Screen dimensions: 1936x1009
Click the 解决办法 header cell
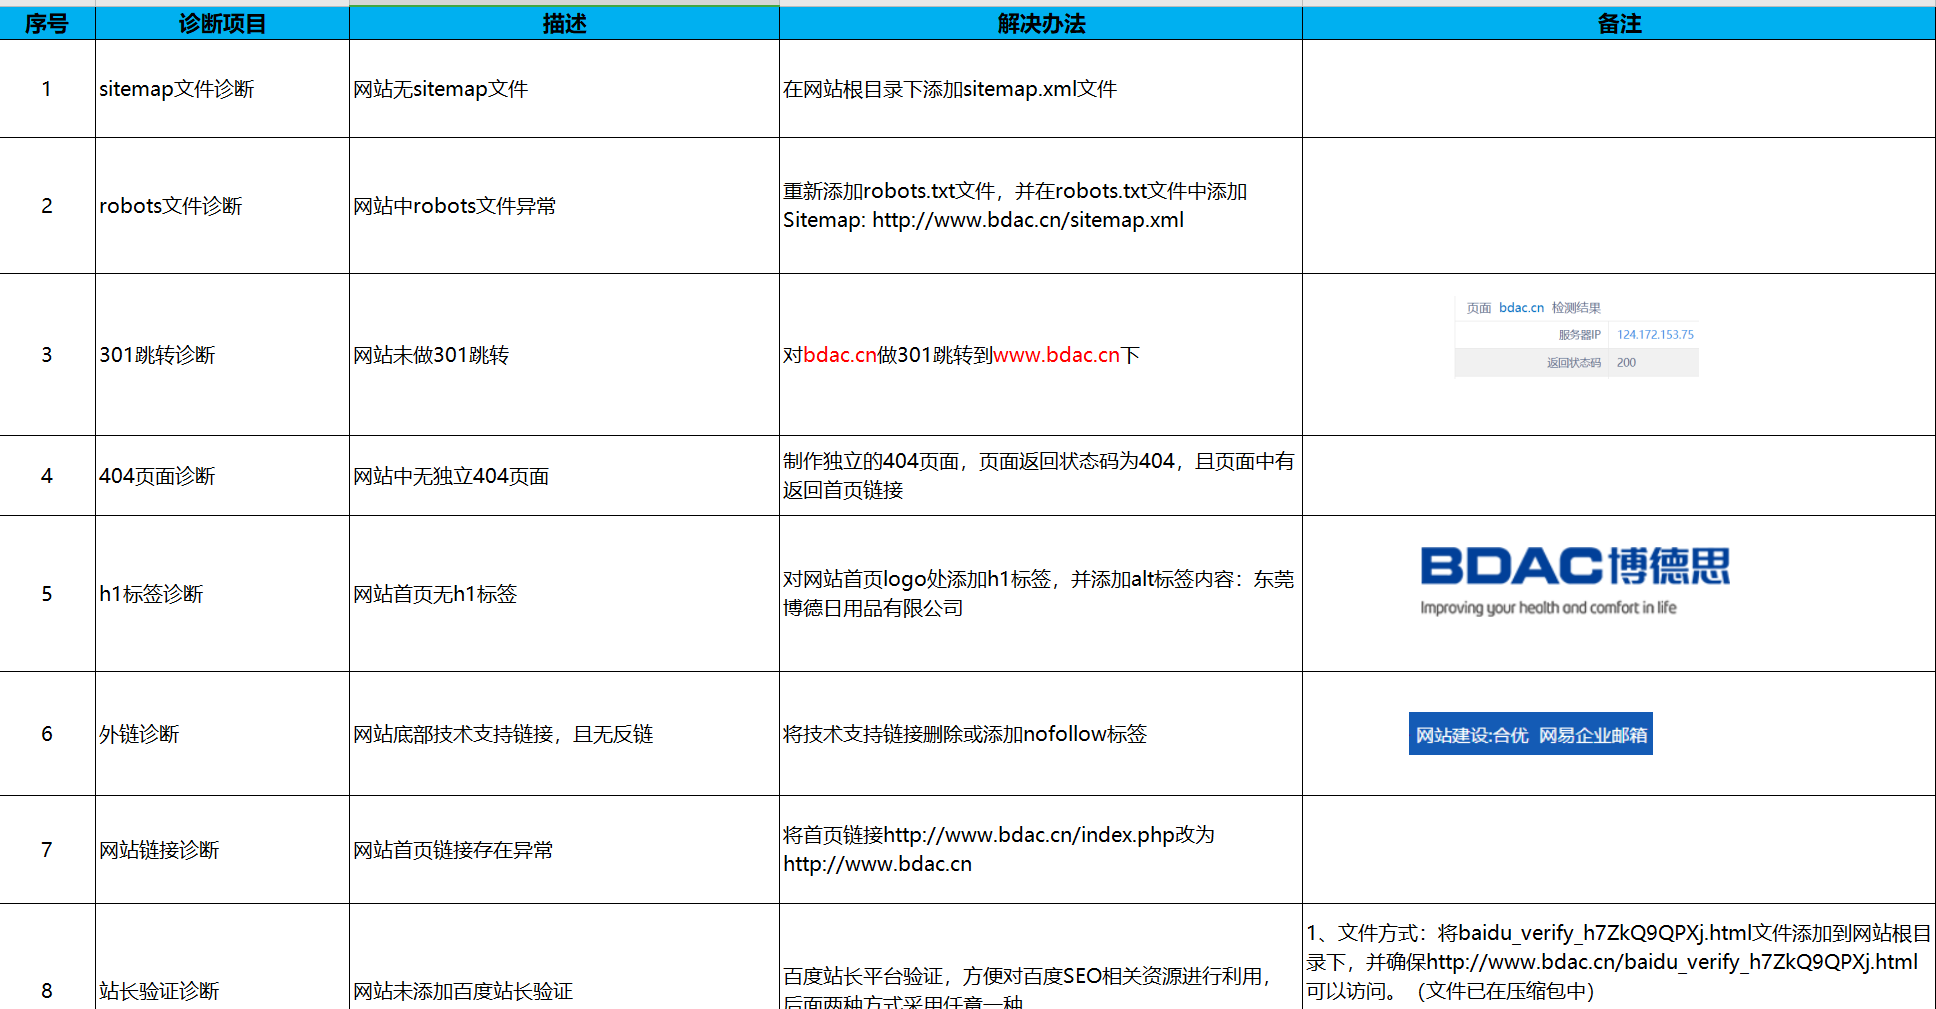tap(1040, 23)
